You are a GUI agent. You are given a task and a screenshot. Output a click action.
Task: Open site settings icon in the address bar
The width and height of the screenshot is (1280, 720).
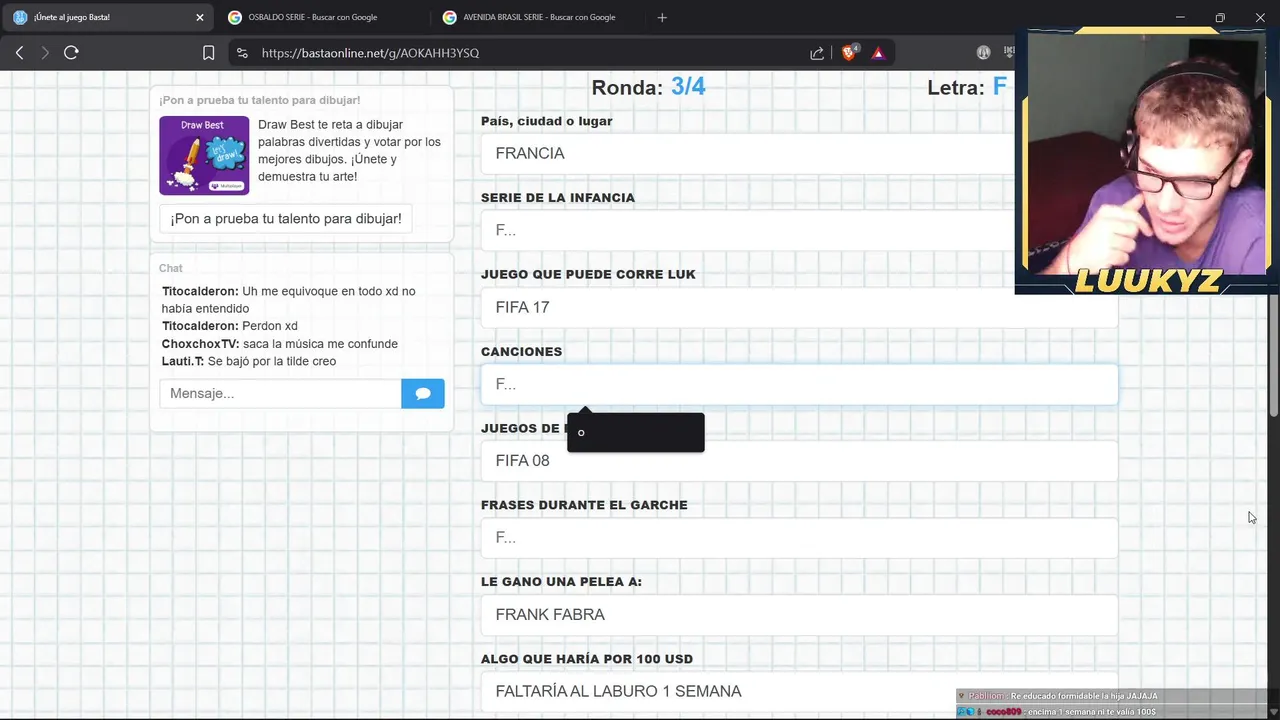[x=241, y=53]
